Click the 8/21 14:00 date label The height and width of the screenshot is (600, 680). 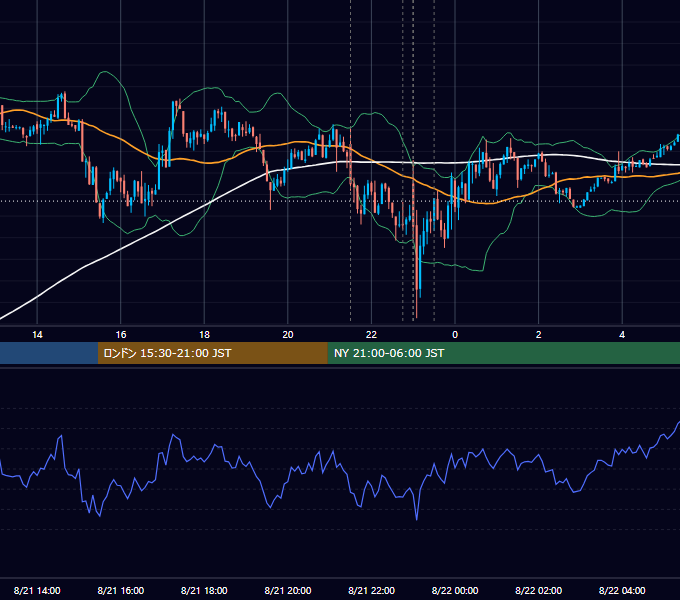(x=37, y=590)
